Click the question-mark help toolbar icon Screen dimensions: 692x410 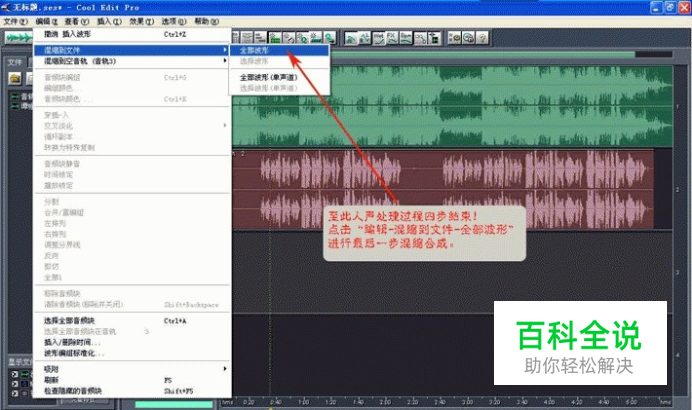[x=483, y=38]
